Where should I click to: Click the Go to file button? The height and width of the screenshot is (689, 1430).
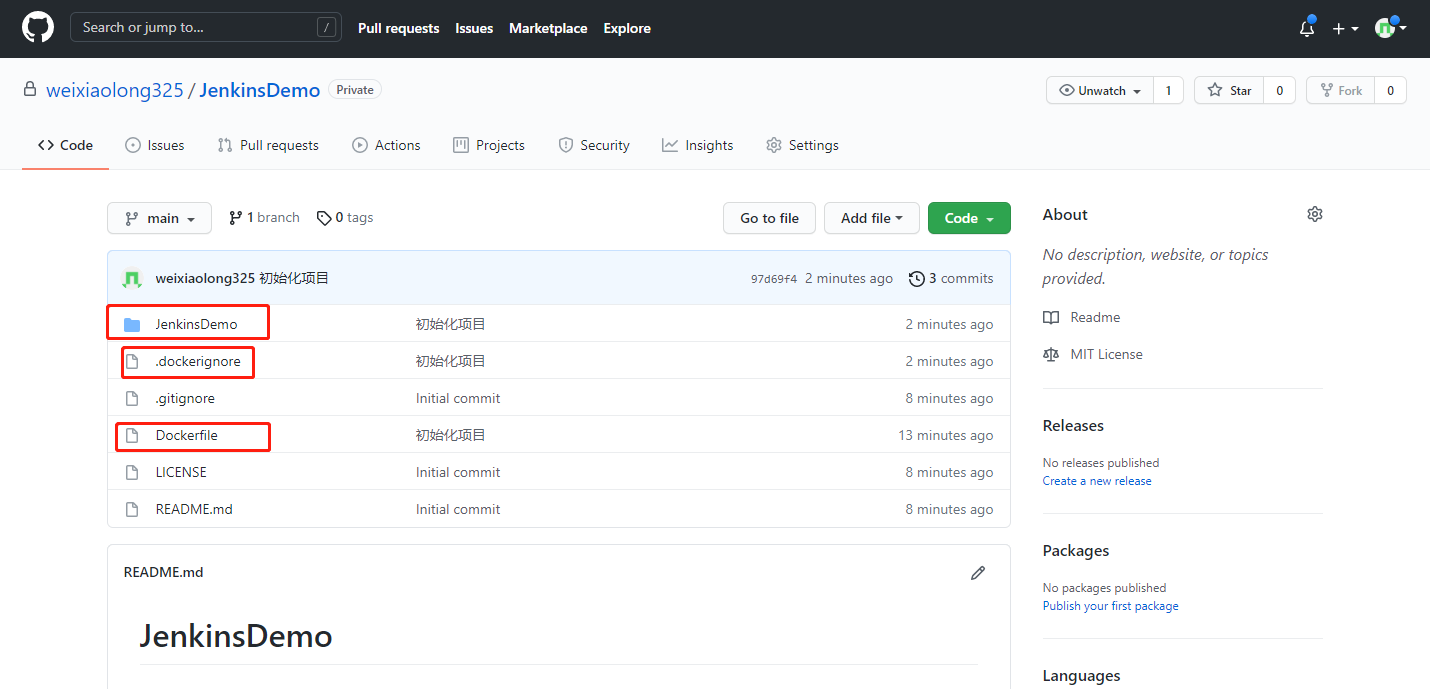click(769, 218)
